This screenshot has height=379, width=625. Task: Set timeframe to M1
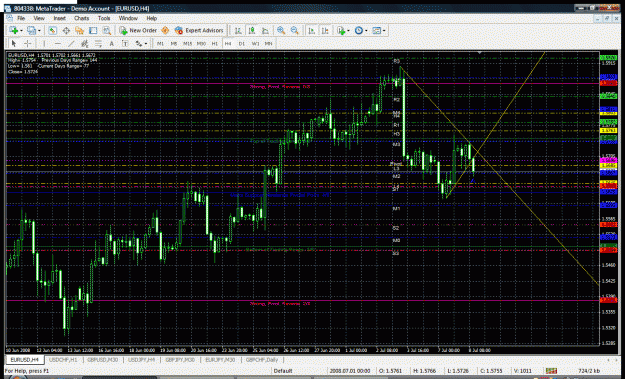pos(160,43)
